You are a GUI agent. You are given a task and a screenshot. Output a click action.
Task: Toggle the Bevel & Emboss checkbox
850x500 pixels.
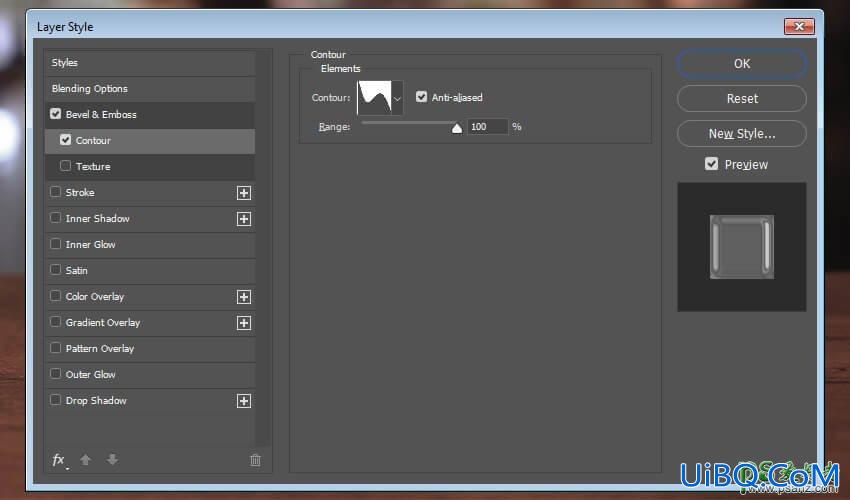[x=55, y=114]
